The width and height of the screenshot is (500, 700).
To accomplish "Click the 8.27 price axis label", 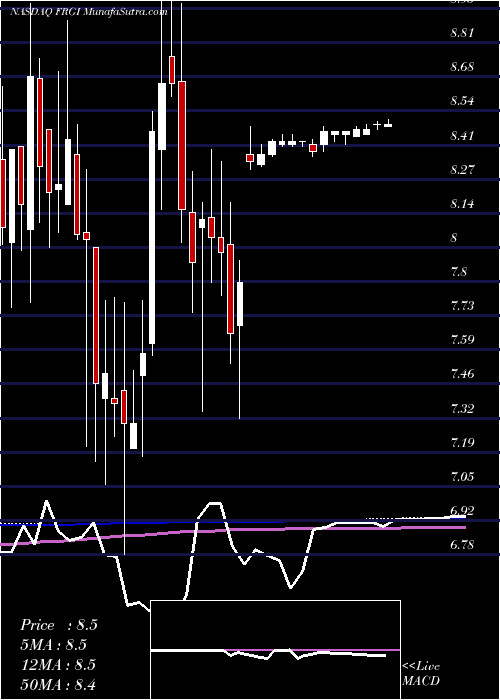I will click(x=462, y=170).
